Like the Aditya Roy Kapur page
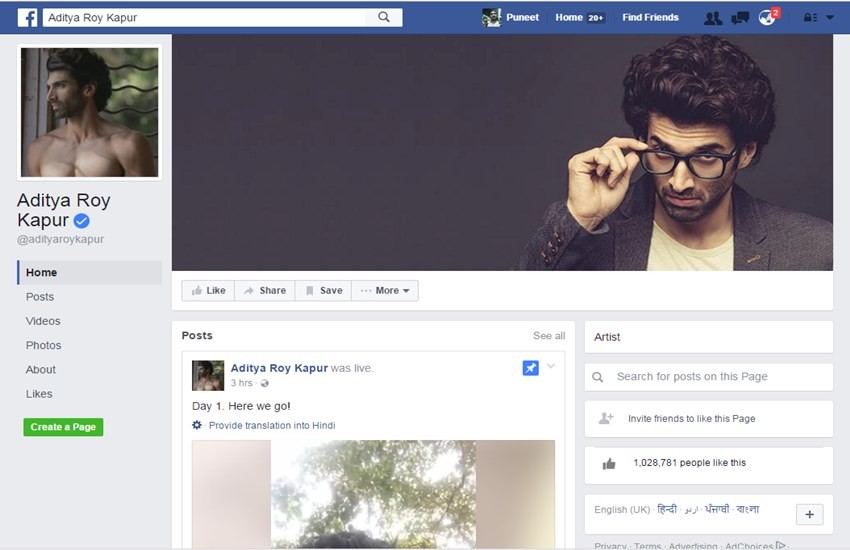 click(x=208, y=291)
